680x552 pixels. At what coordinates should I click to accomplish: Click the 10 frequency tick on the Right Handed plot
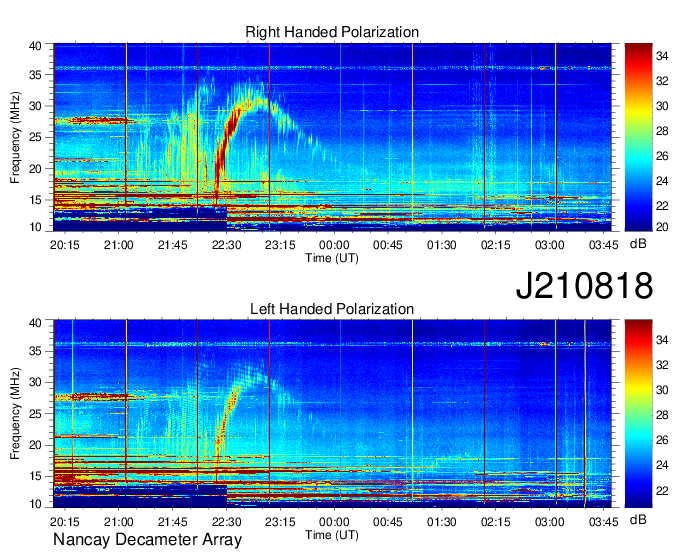tap(35, 227)
